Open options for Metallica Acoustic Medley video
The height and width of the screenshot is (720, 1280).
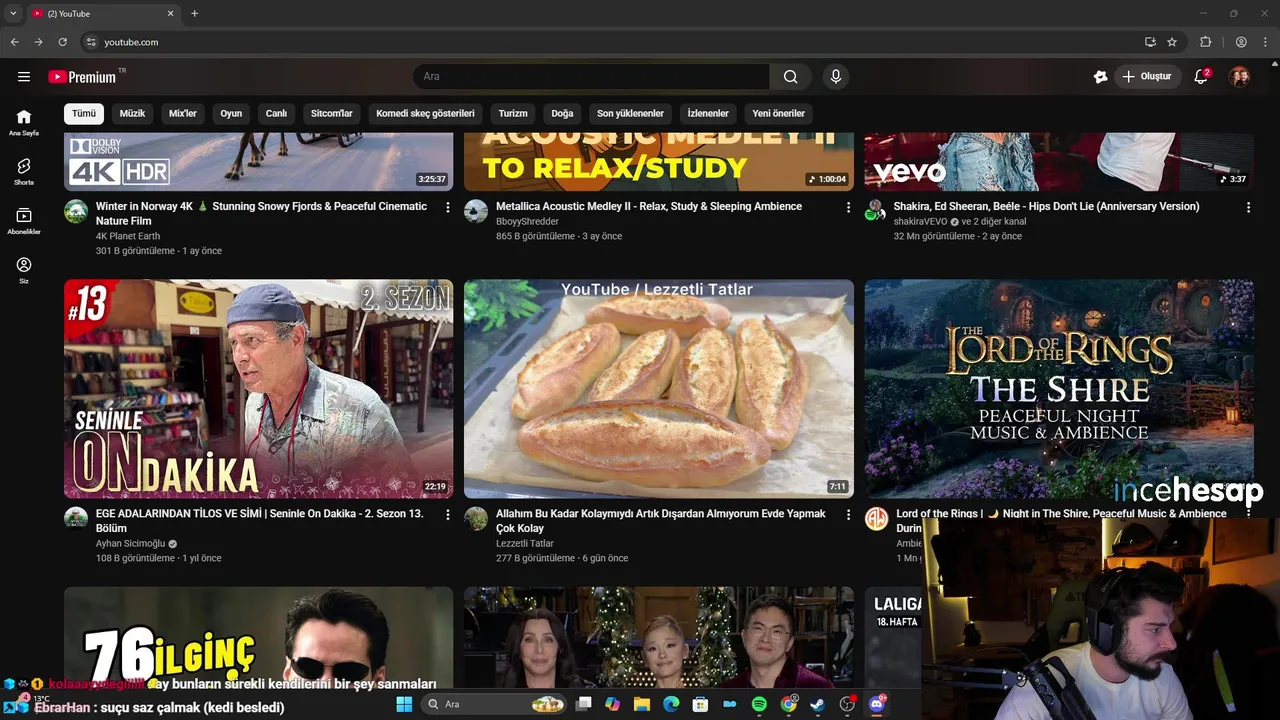[x=848, y=207]
